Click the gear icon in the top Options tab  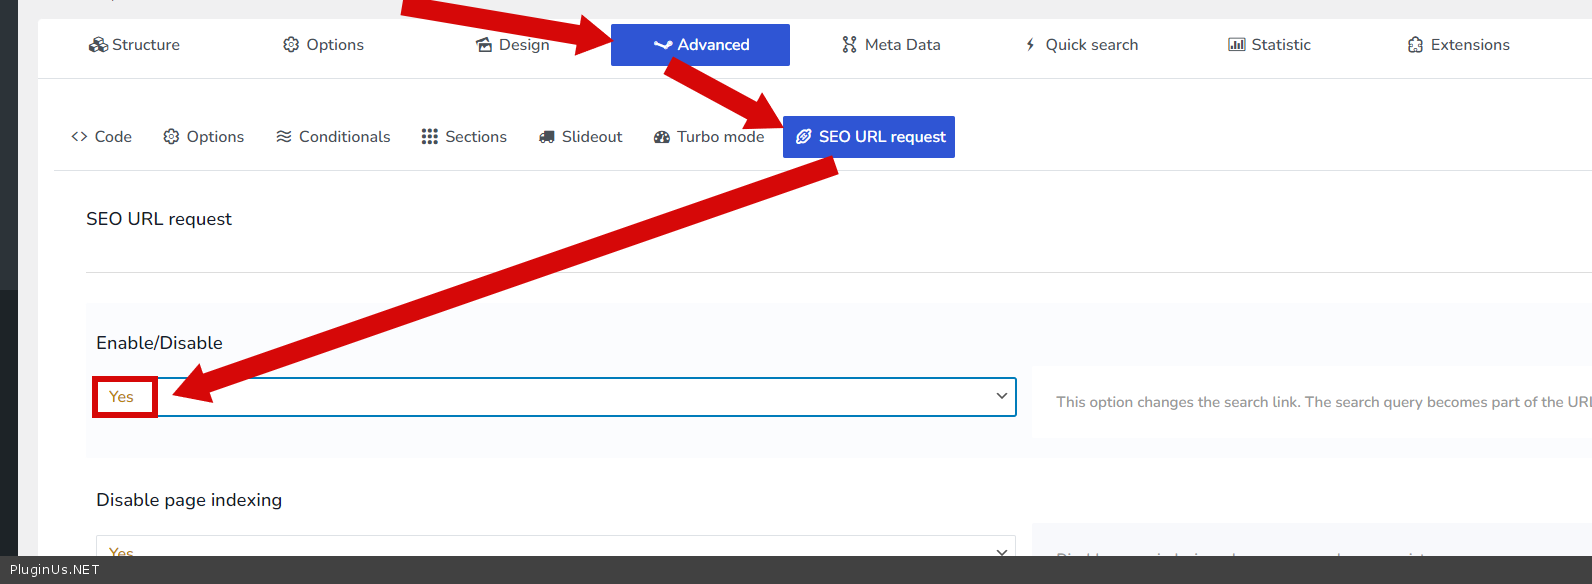point(291,45)
